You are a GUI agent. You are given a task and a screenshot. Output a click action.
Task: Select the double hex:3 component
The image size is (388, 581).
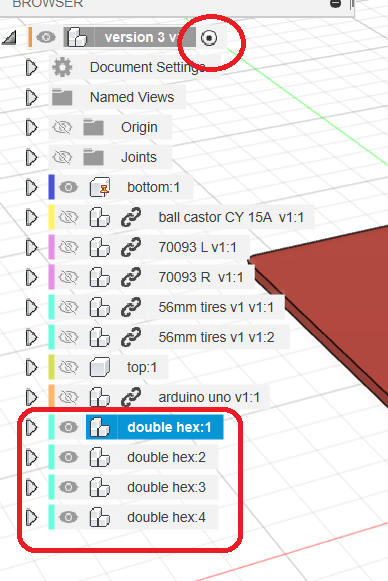point(166,488)
